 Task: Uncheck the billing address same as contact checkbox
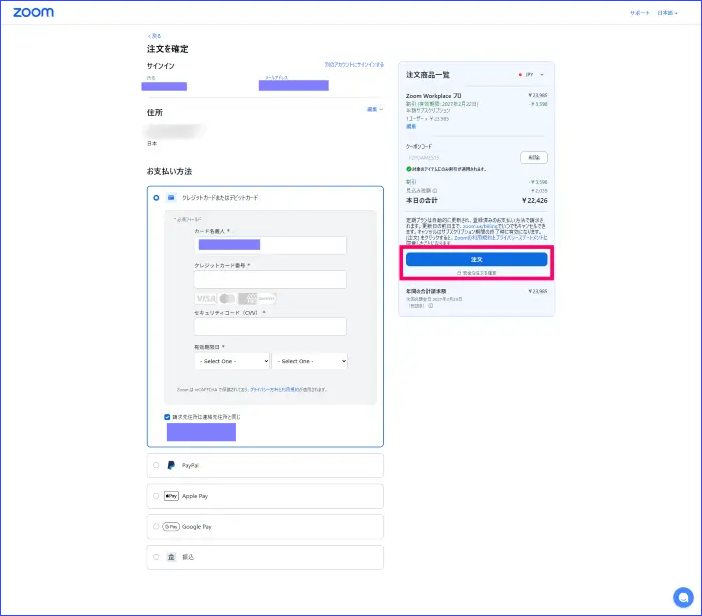[x=168, y=416]
